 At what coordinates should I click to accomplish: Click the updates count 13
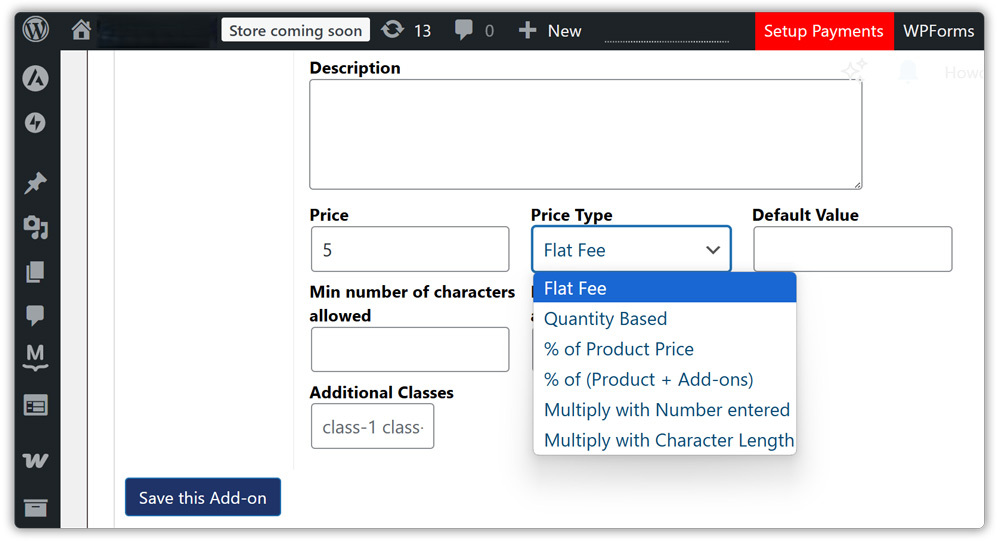click(x=422, y=31)
